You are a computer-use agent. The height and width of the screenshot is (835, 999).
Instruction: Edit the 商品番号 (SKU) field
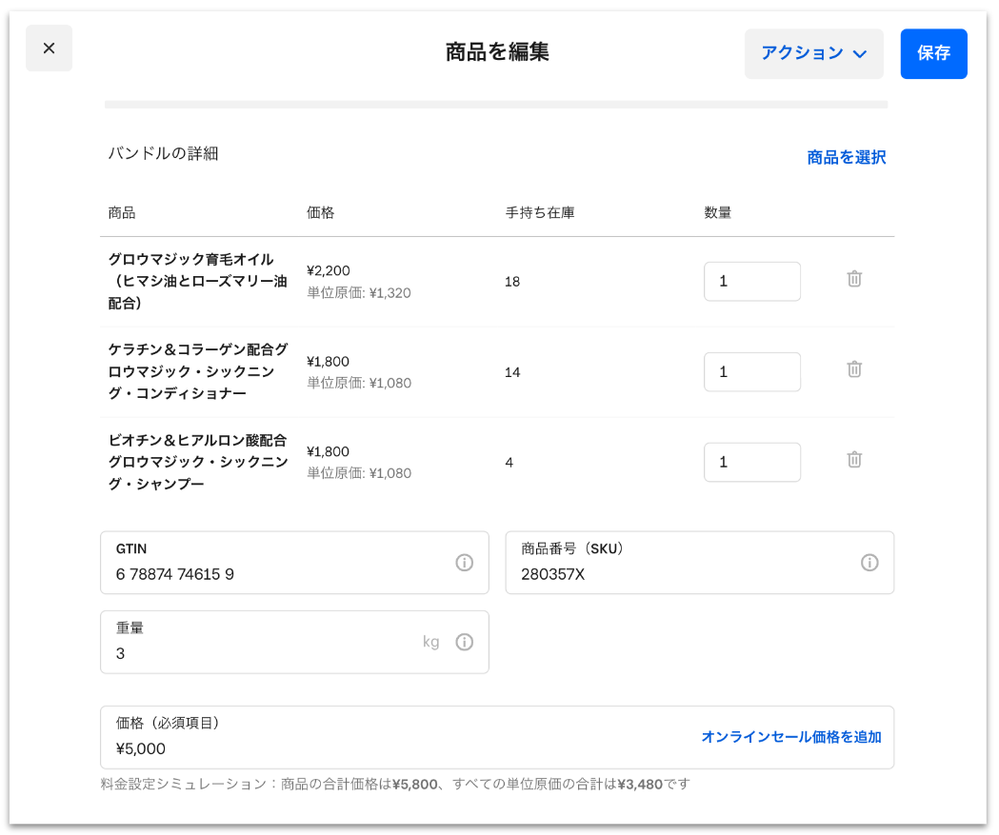click(x=680, y=574)
